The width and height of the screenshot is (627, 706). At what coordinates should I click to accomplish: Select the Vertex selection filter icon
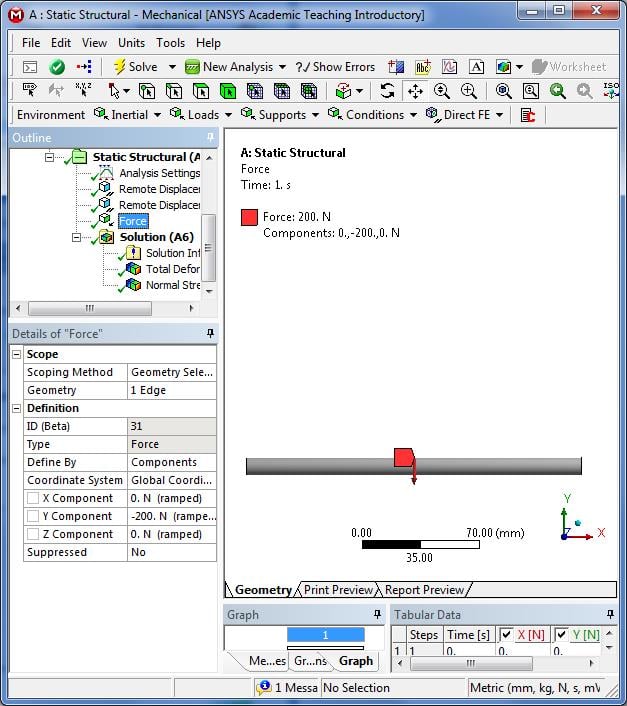coord(147,91)
